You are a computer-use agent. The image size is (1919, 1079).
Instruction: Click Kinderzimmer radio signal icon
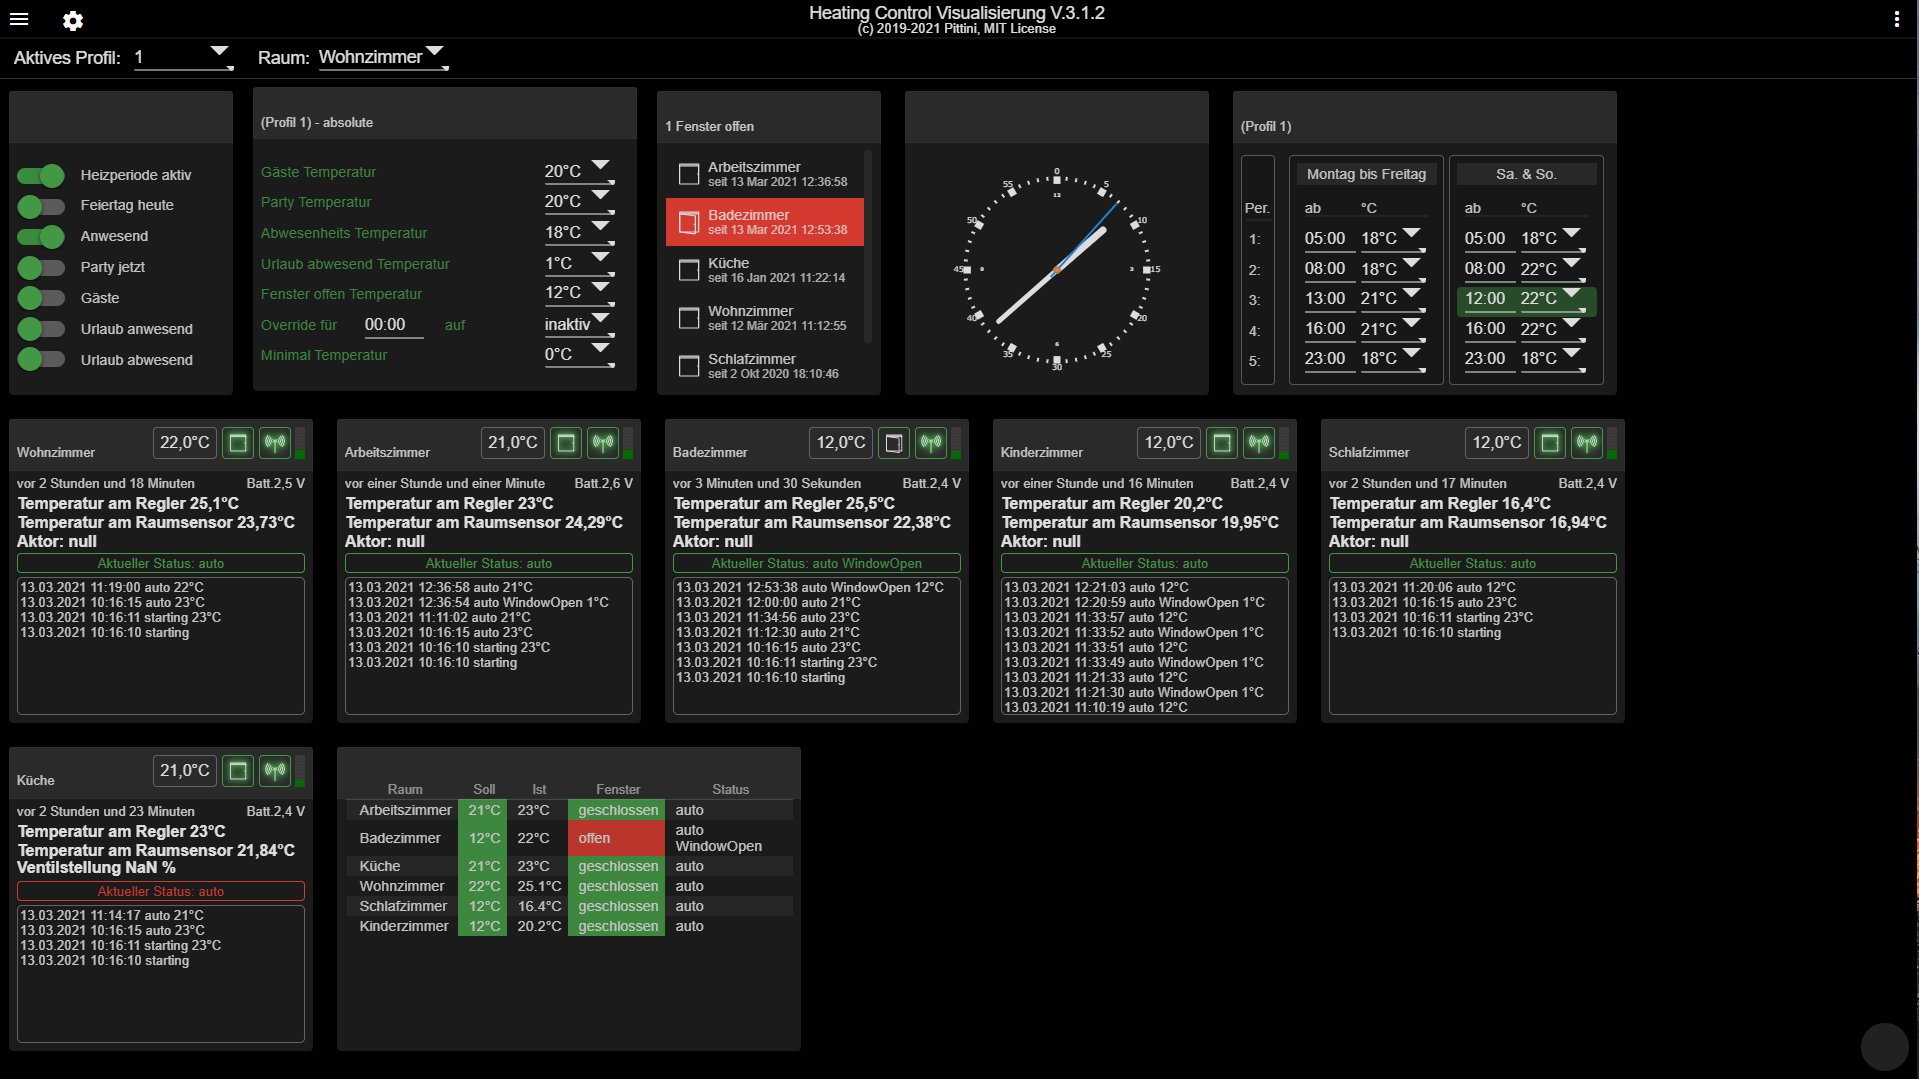click(1259, 443)
